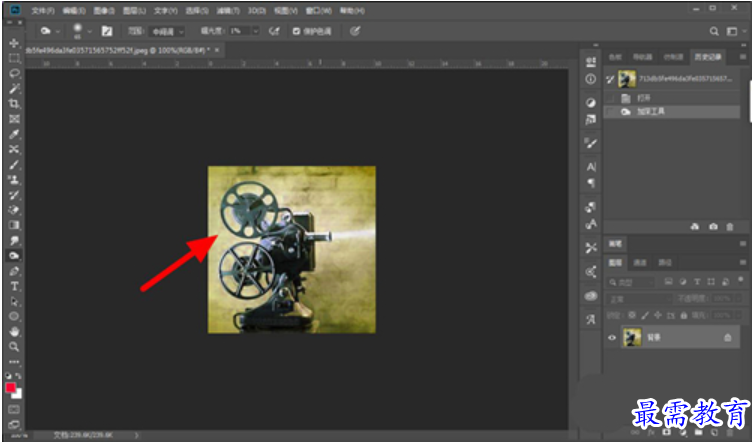Open the Properties panel icon
This screenshot has height=445, width=756.
(x=591, y=62)
